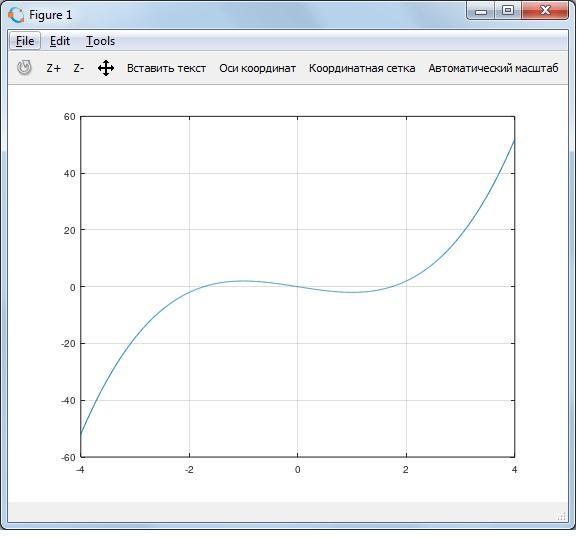This screenshot has height=537, width=584.
Task: Activate the Z+ zoom in tool
Action: click(x=54, y=69)
